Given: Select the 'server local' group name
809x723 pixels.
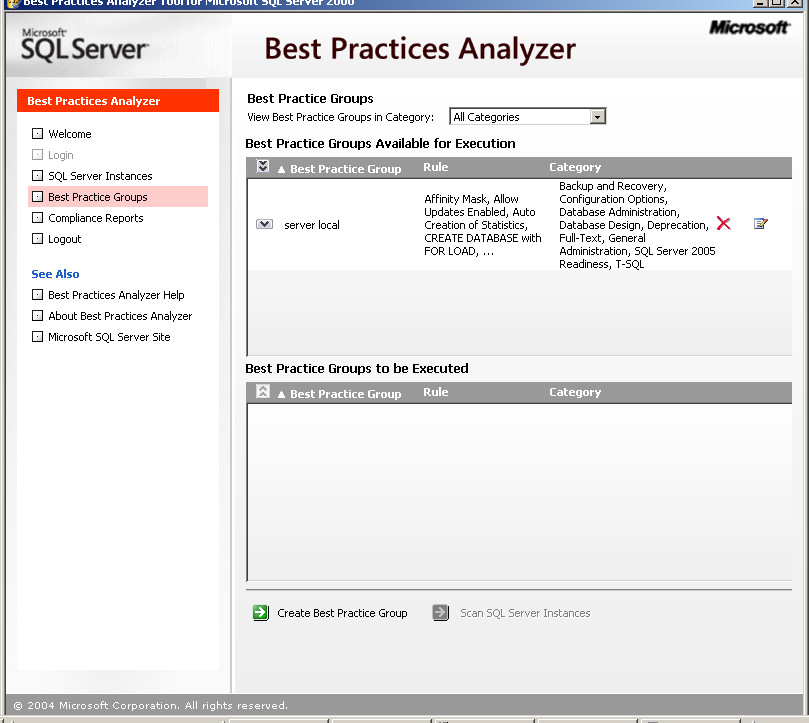Looking at the screenshot, I should [x=312, y=225].
